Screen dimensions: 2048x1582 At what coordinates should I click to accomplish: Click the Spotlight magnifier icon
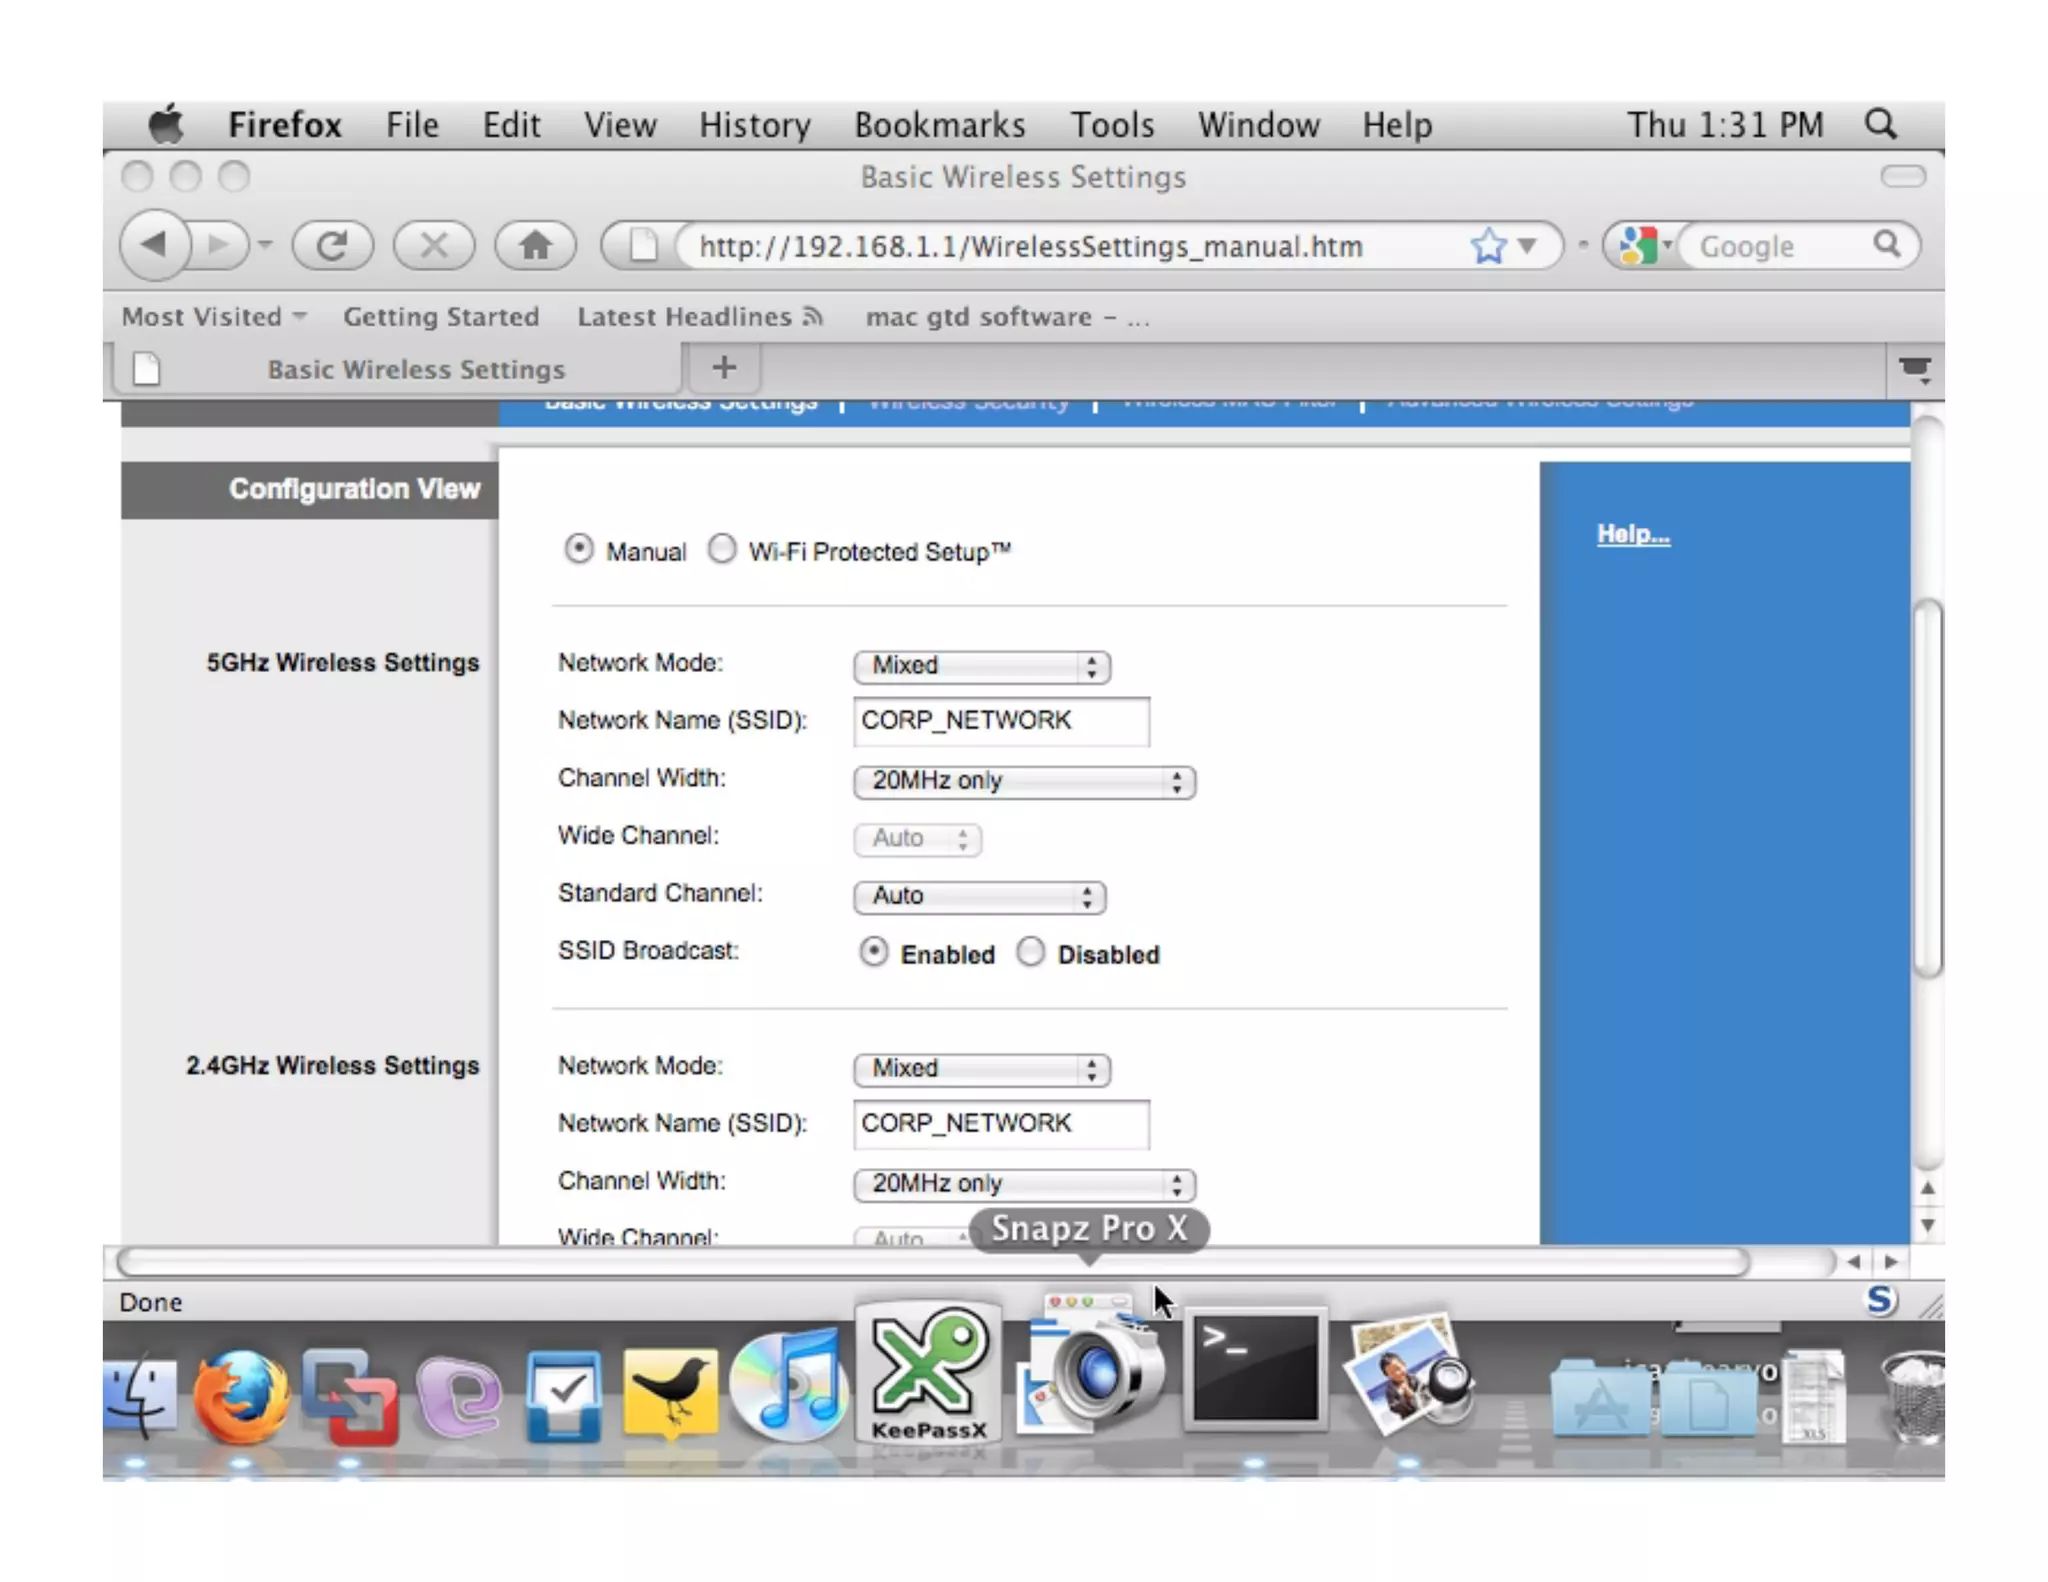point(1880,124)
